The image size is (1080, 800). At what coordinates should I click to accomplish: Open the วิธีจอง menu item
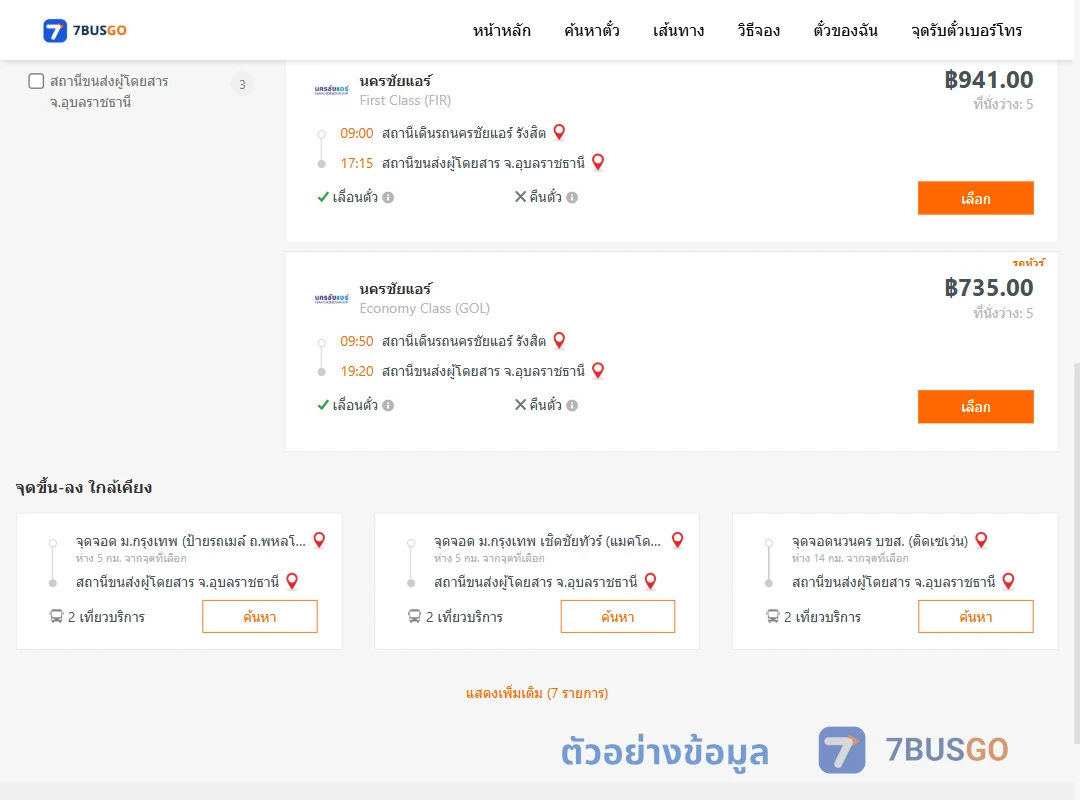(x=758, y=30)
